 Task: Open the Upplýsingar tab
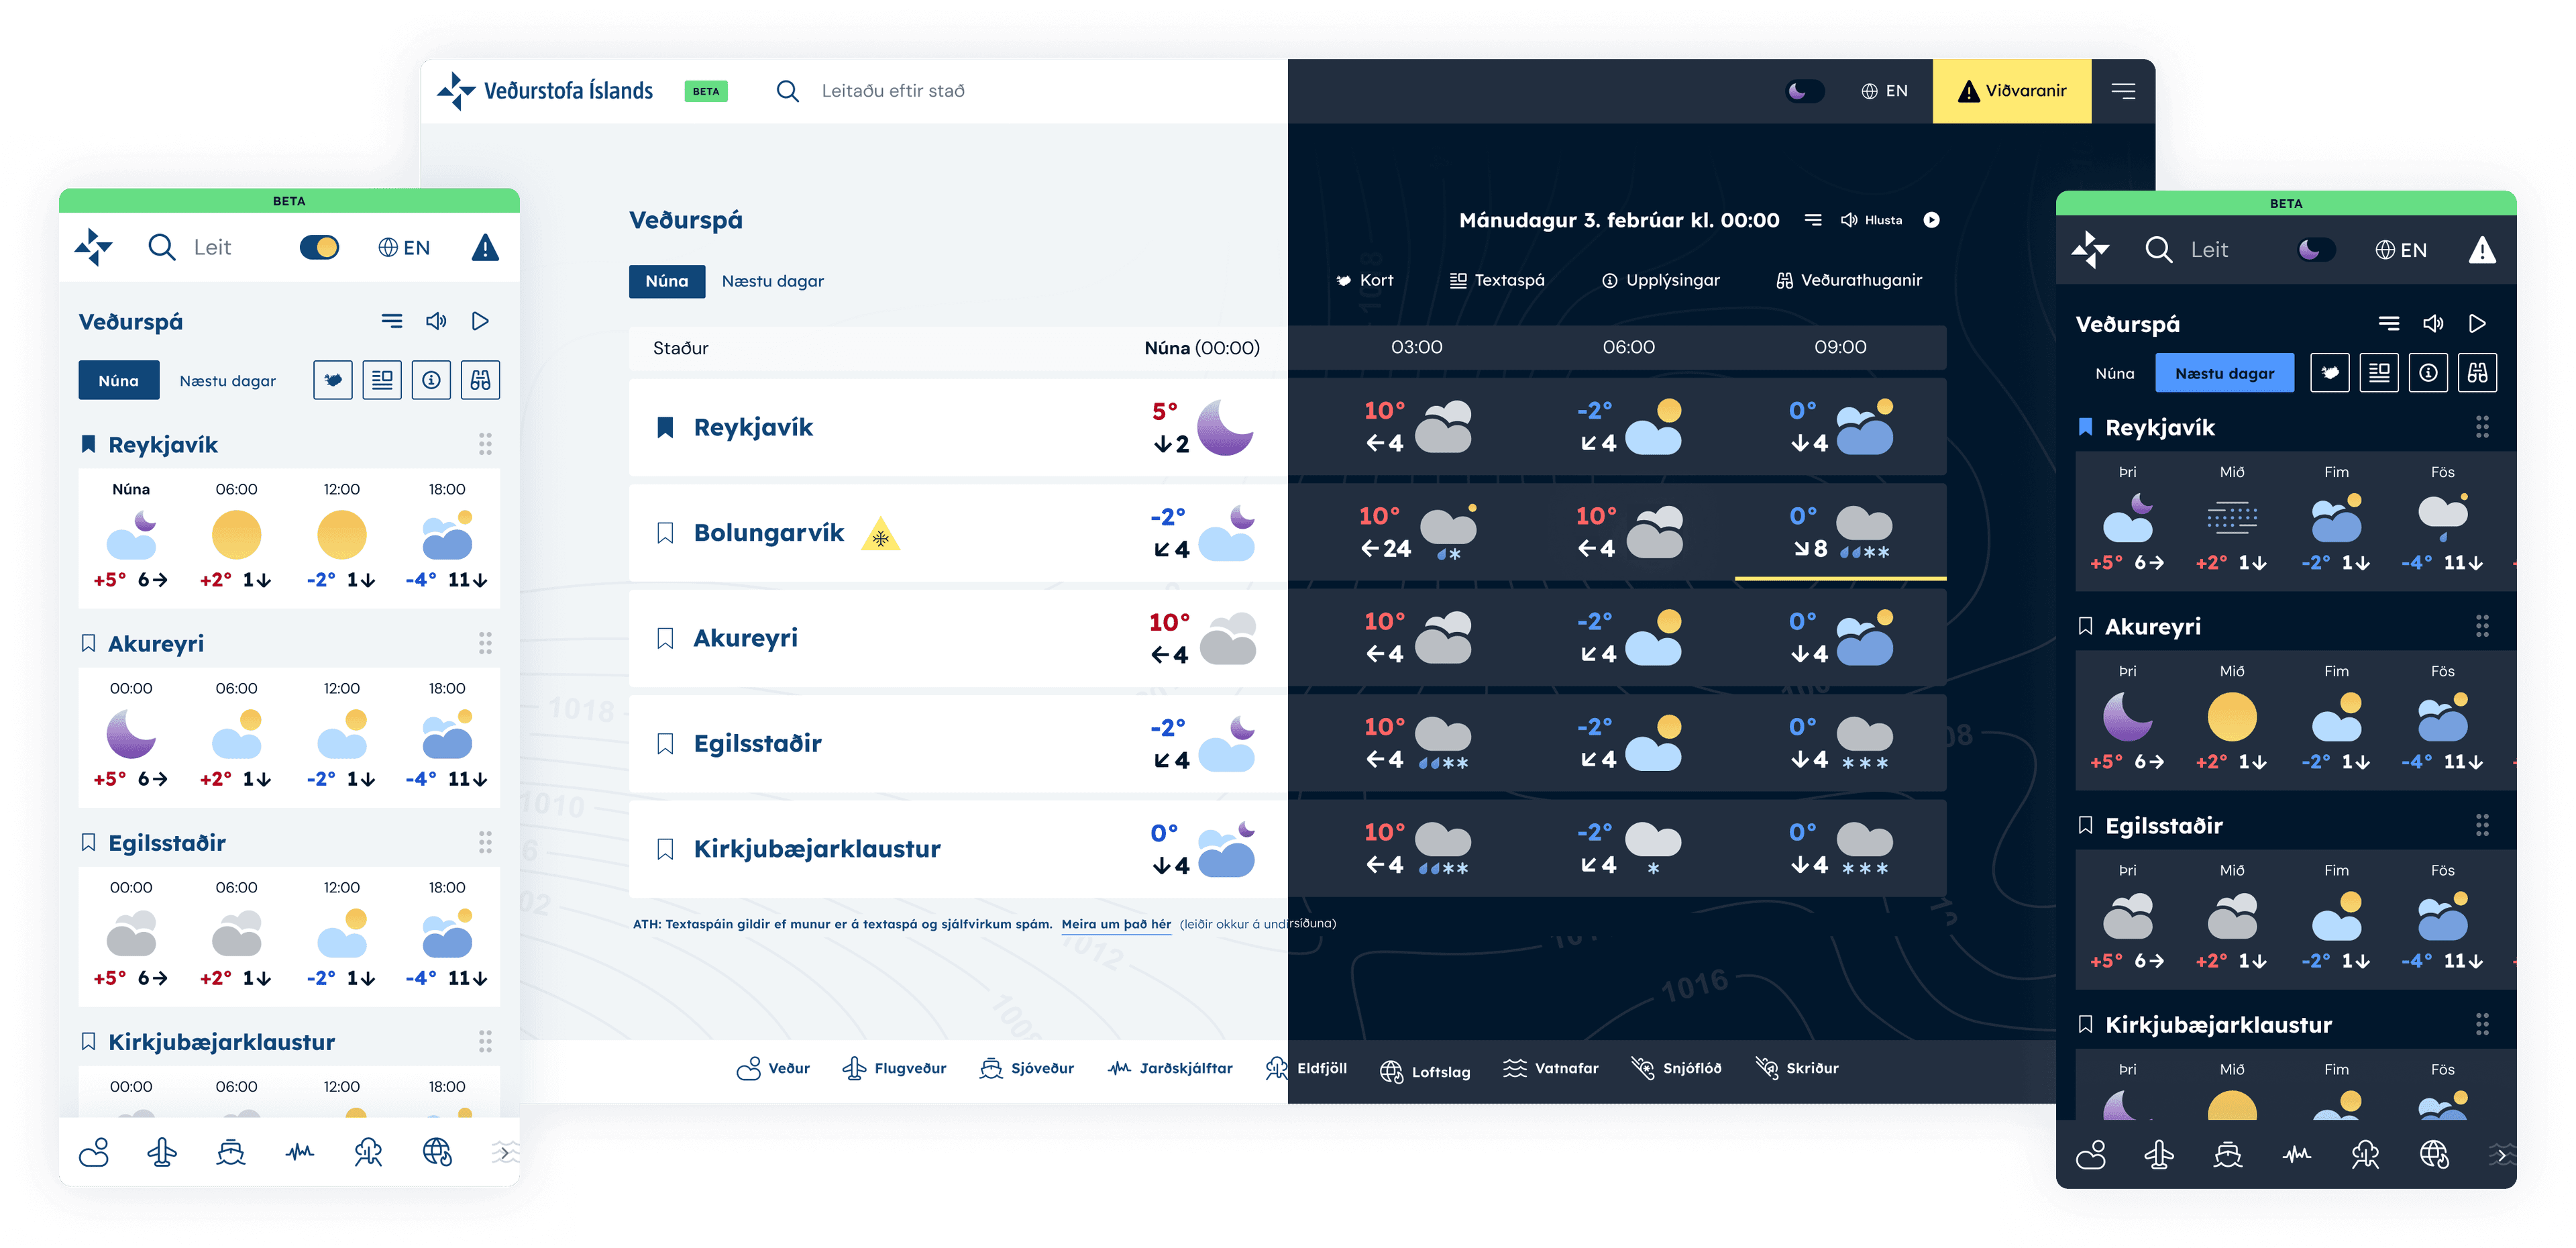(x=1661, y=280)
